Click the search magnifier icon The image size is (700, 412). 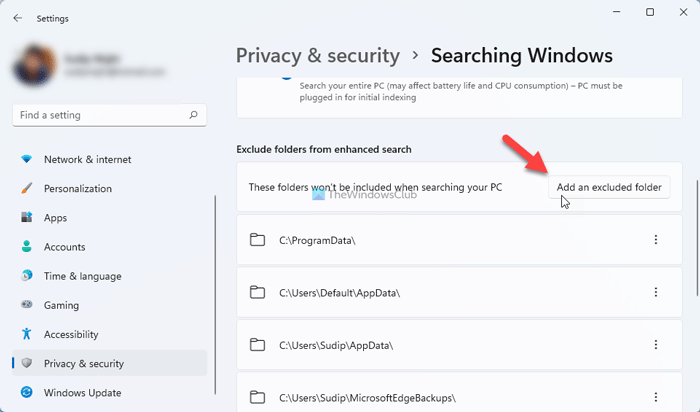point(194,117)
